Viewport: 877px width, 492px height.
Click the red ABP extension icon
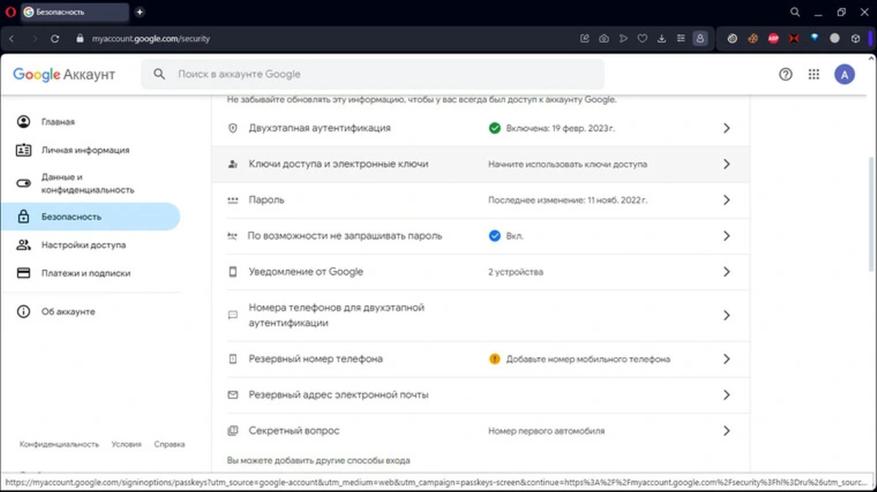point(774,39)
